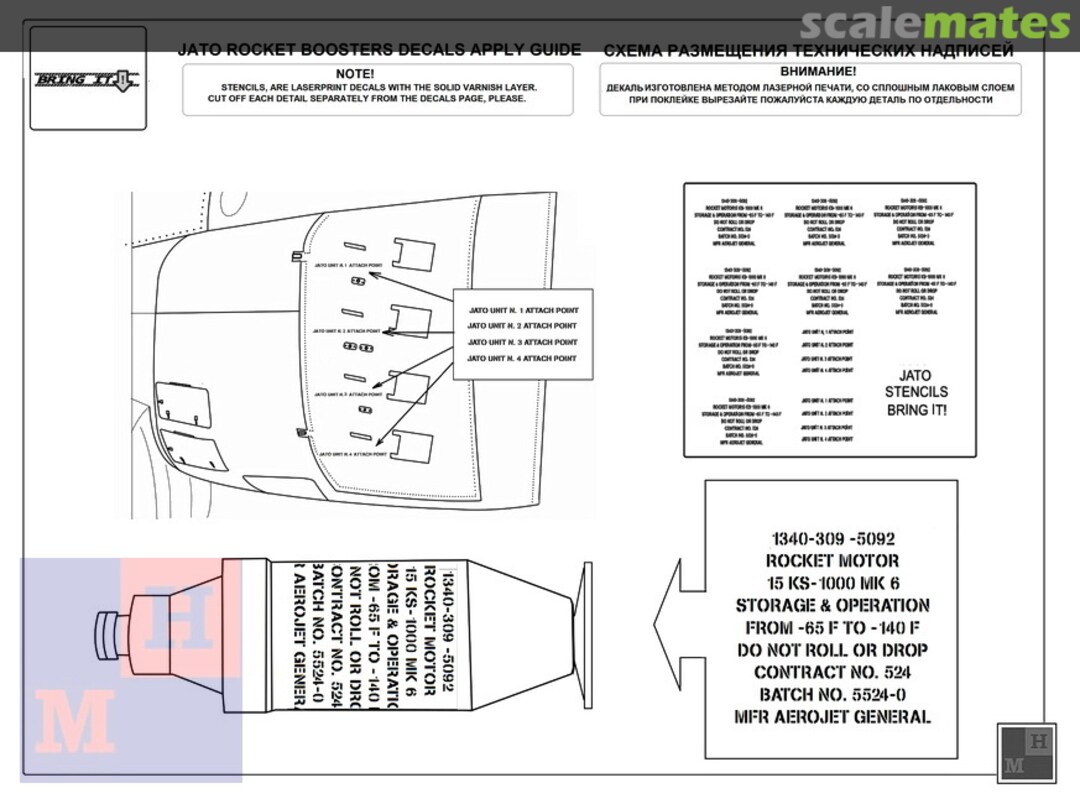Click the top-left stencil block on decal sheet

(735, 222)
